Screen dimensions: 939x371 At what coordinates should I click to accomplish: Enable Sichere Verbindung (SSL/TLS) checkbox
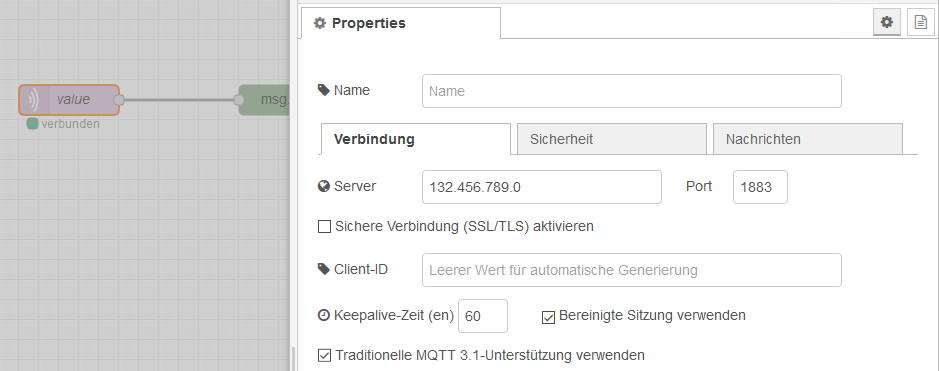tap(324, 227)
